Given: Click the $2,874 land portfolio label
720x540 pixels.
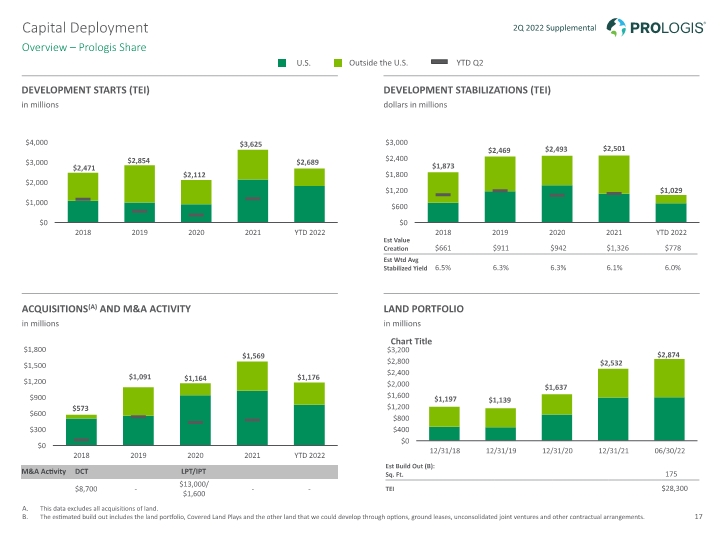Looking at the screenshot, I should [668, 354].
